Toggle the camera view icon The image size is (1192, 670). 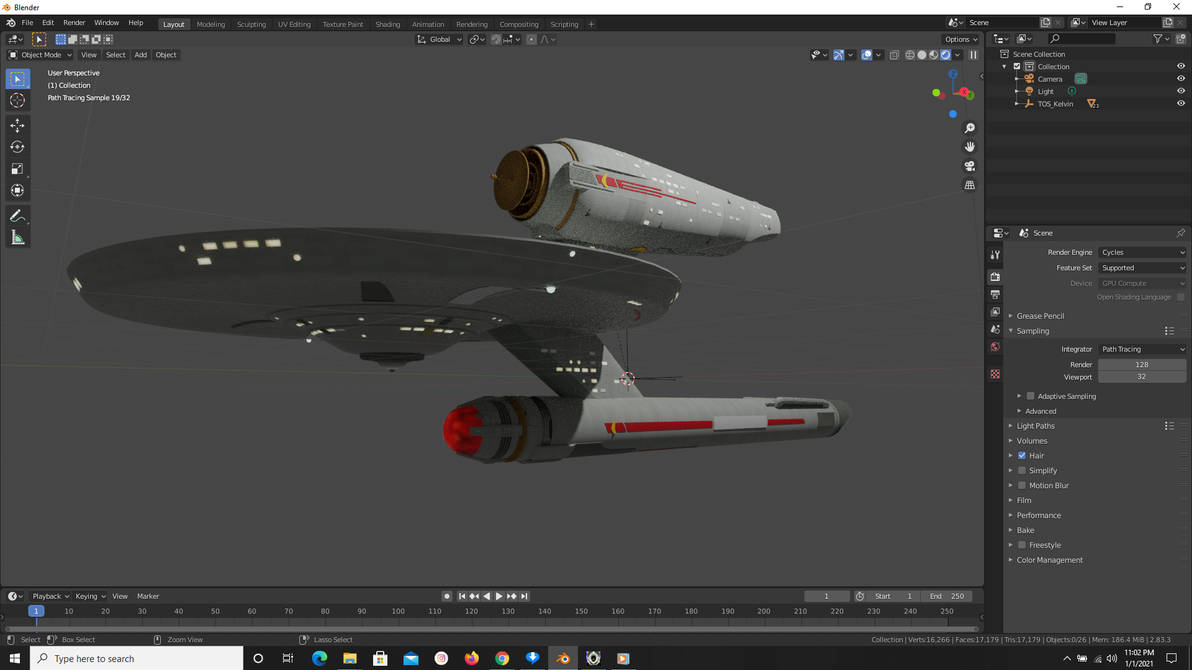[x=969, y=166]
